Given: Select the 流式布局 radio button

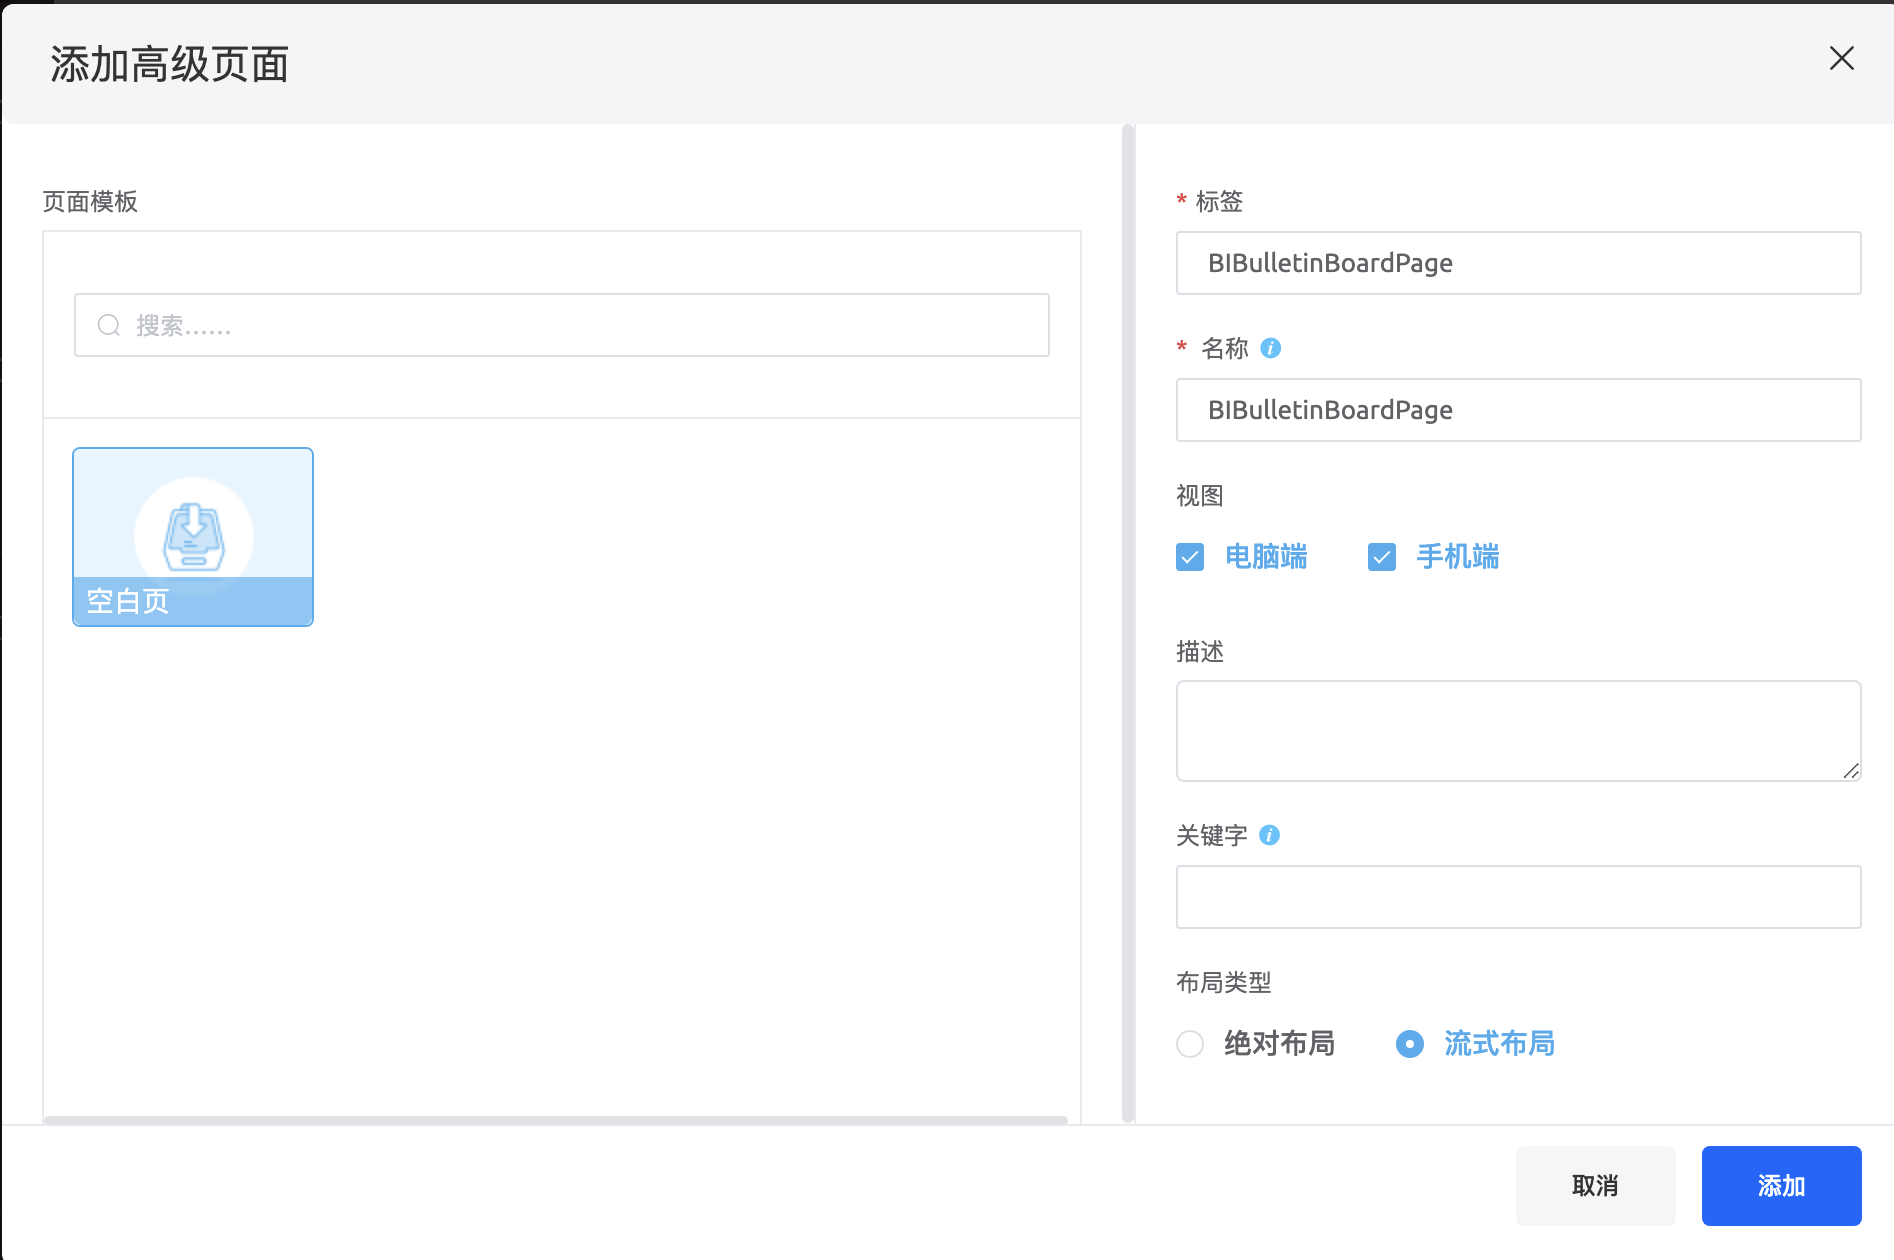Looking at the screenshot, I should [x=1410, y=1044].
